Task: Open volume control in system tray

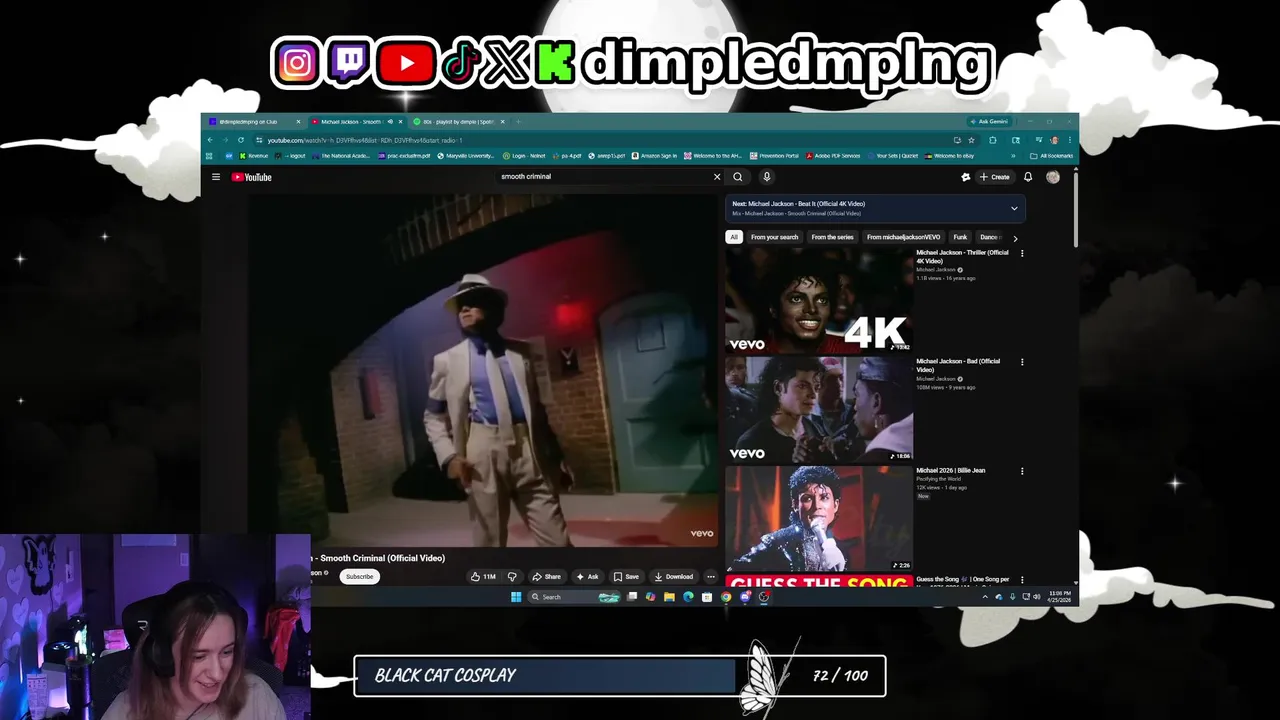Action: pos(1036,597)
